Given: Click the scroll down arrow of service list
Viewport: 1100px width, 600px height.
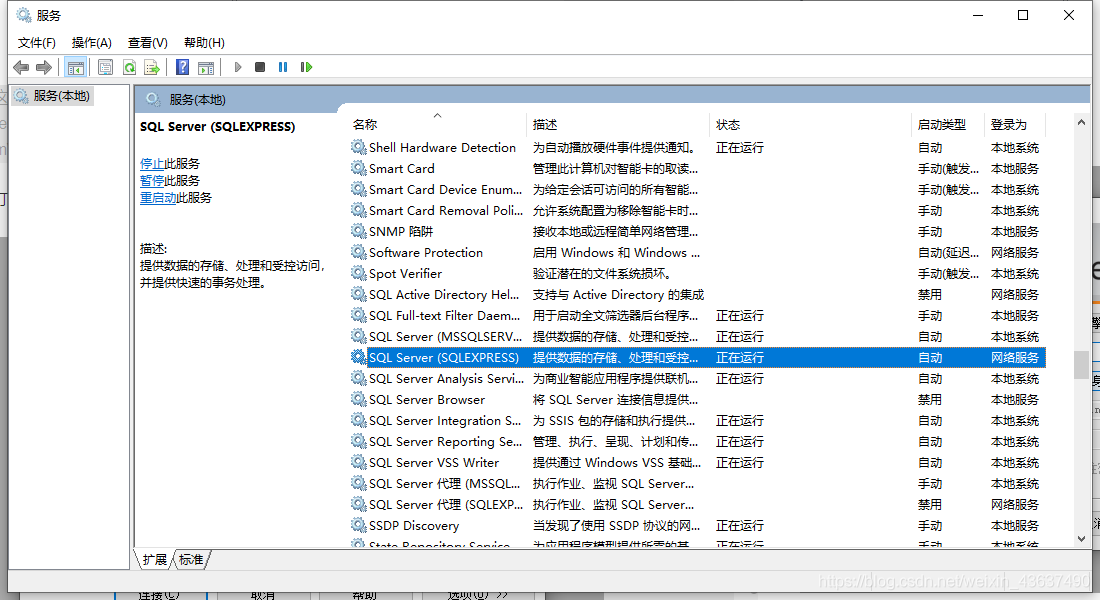Looking at the screenshot, I should tap(1081, 539).
